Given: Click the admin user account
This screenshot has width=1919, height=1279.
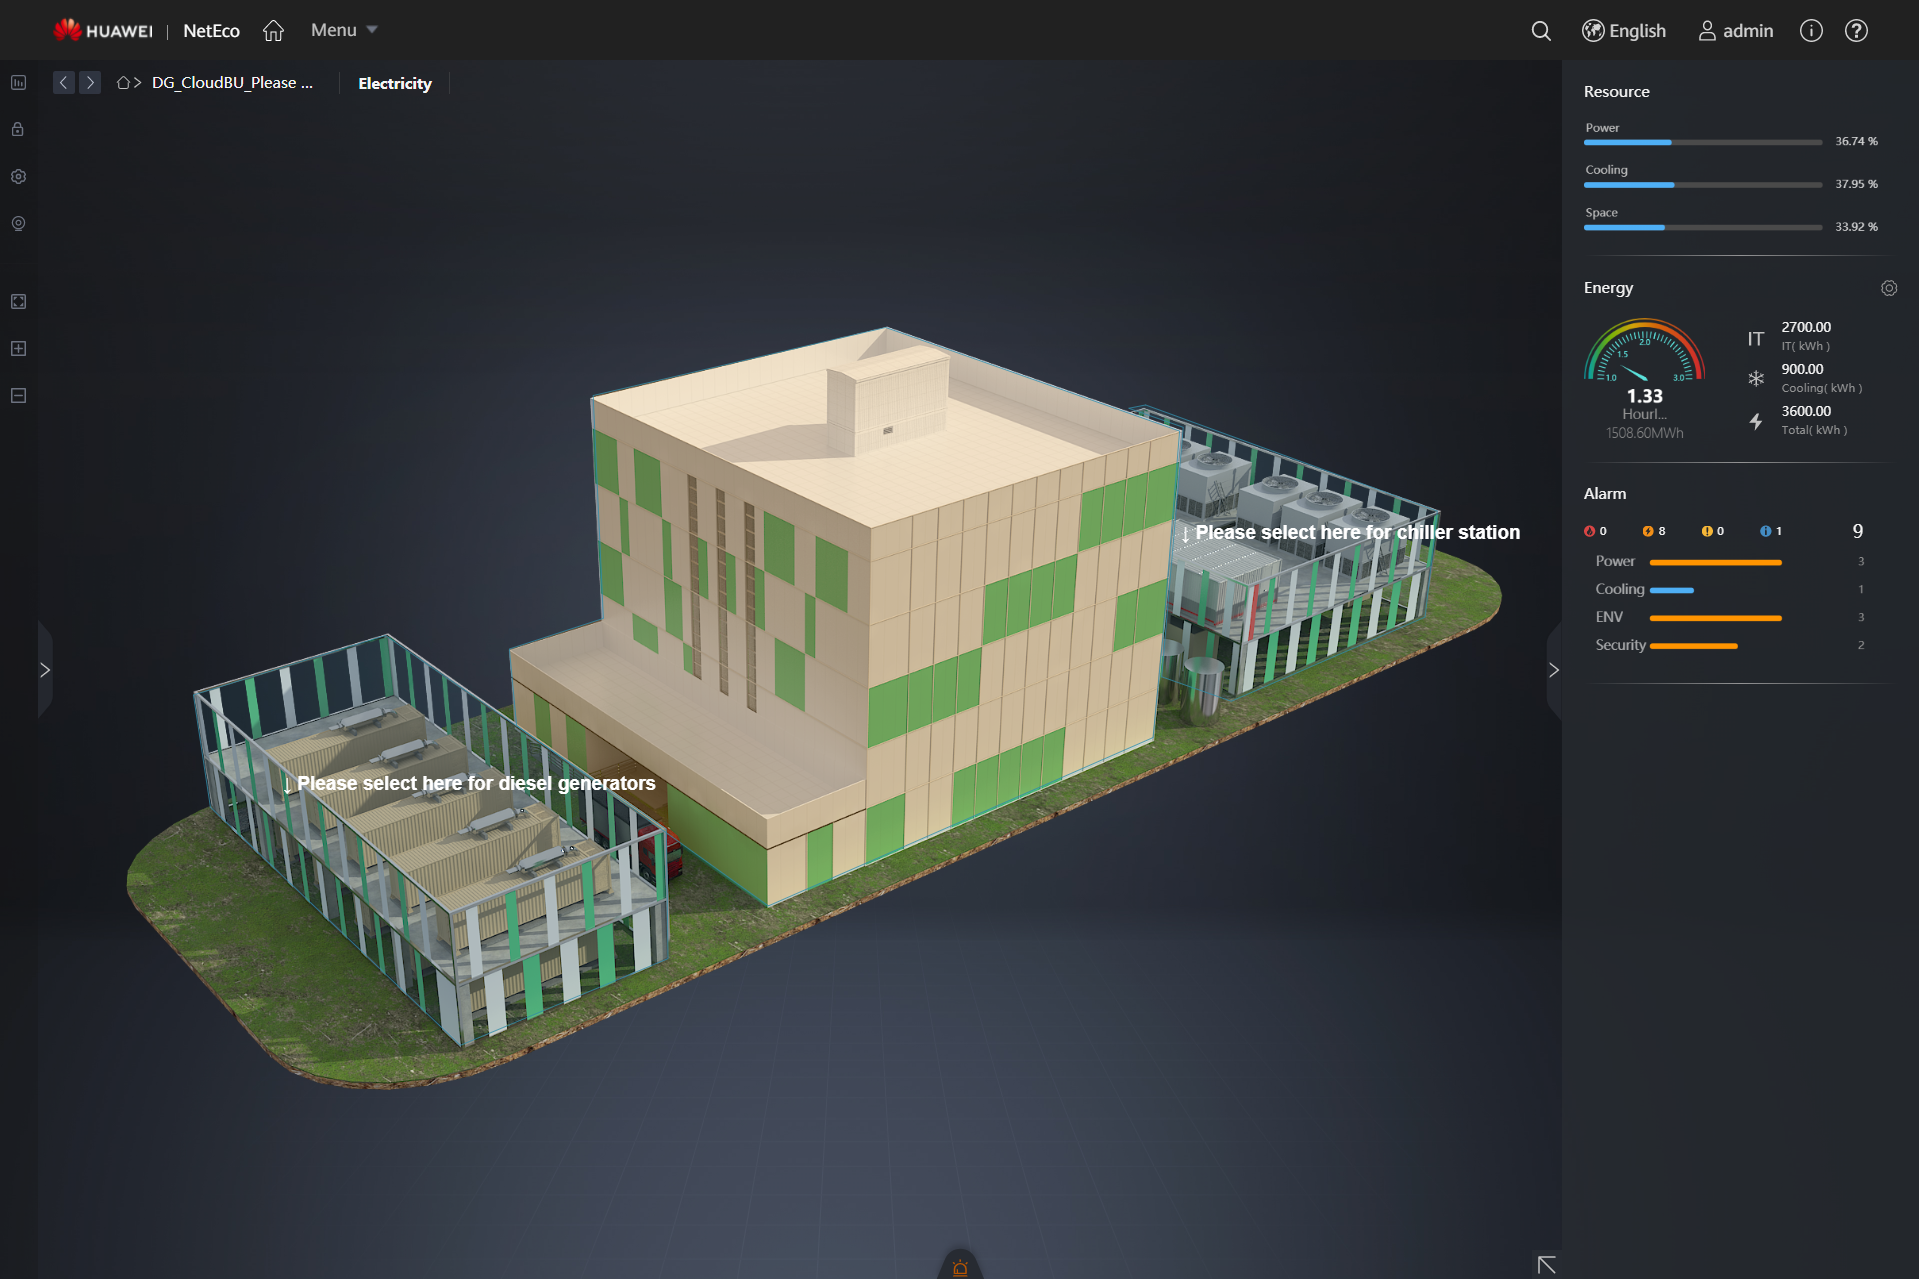Looking at the screenshot, I should (1735, 31).
